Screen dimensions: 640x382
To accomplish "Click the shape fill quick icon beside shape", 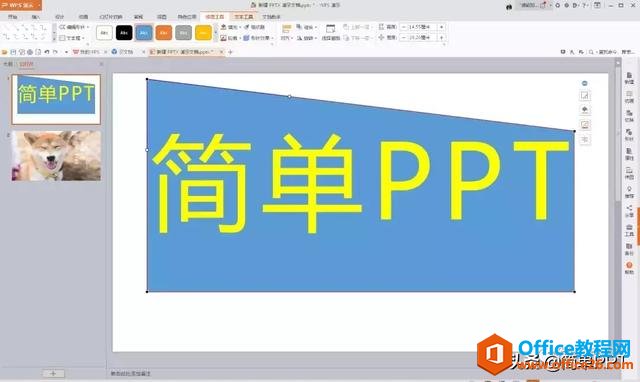I will click(585, 110).
